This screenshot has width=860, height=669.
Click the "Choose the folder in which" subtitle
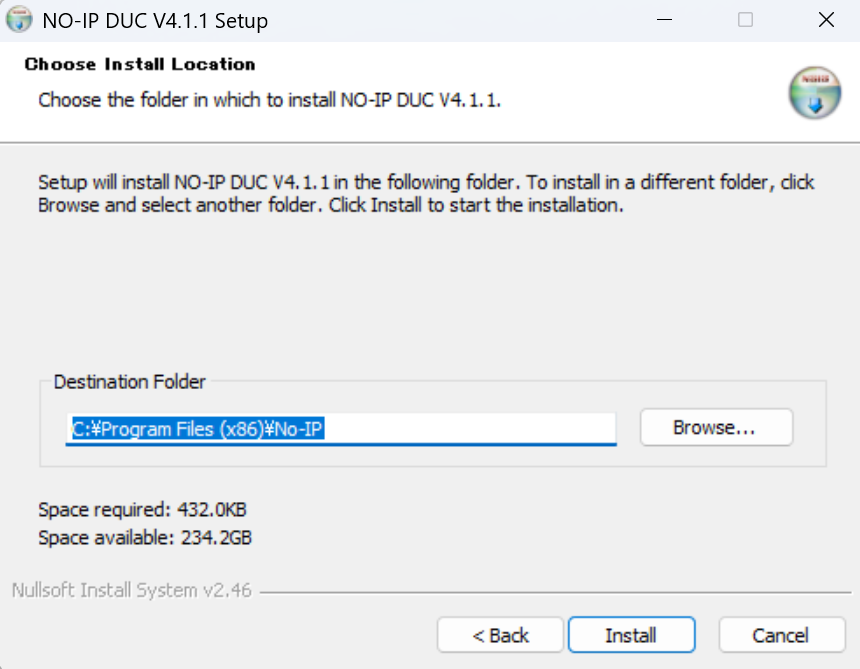[x=269, y=100]
